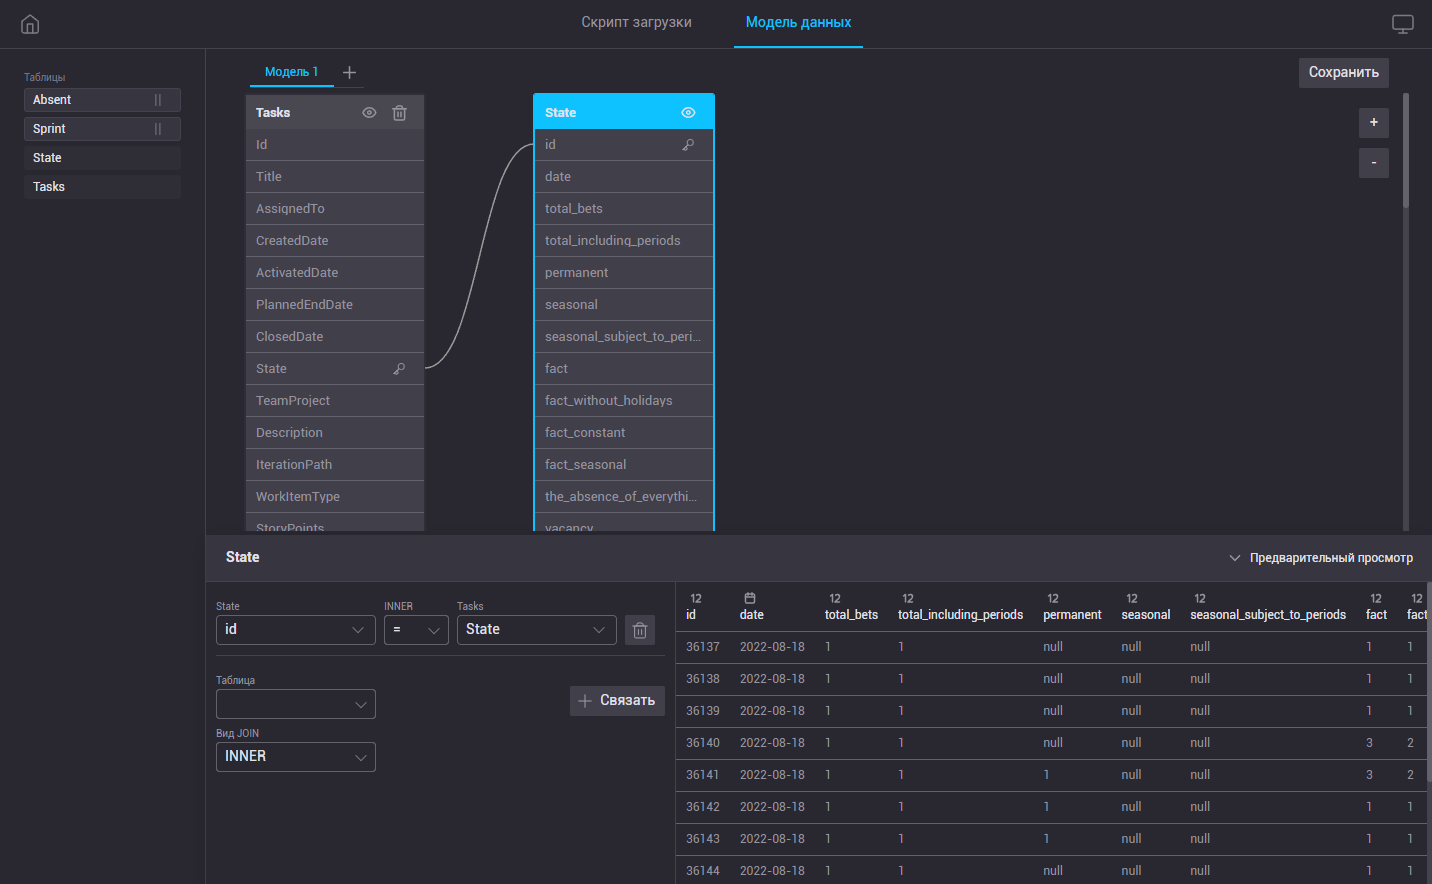Select WorkItemType field in Tasks table
This screenshot has height=884, width=1432.
point(335,497)
